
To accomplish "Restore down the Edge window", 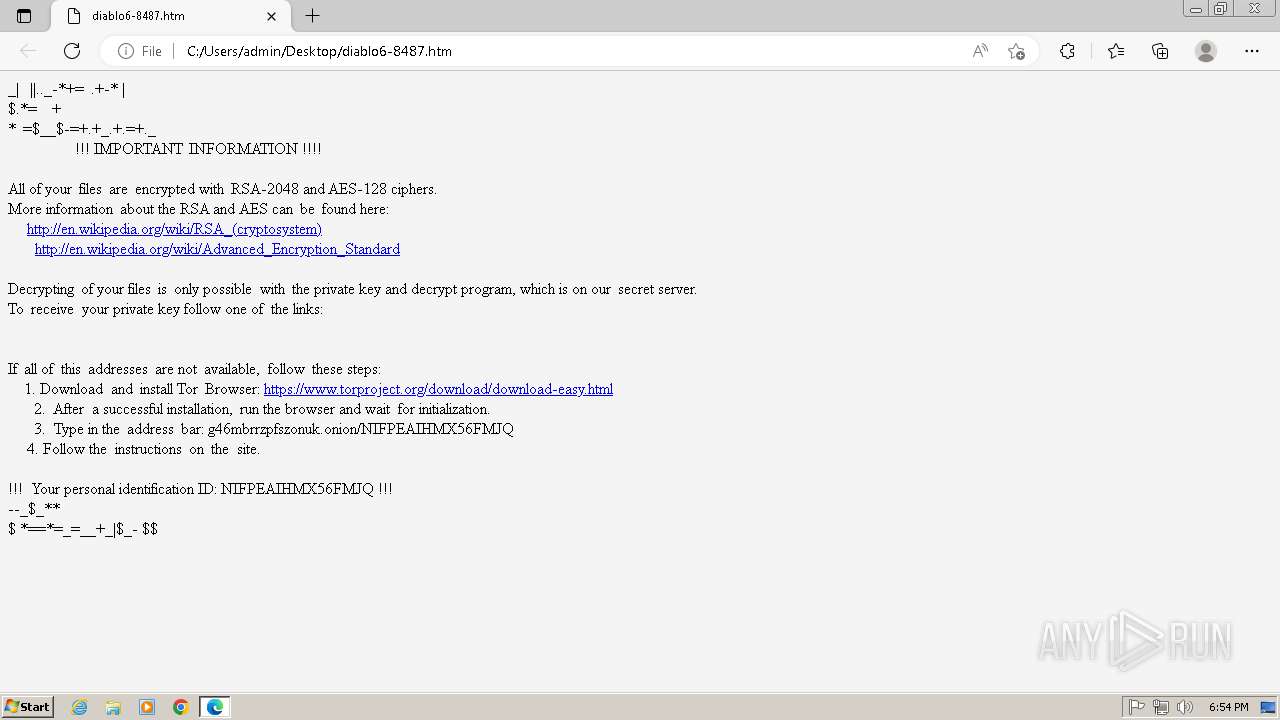I will coord(1221,9).
